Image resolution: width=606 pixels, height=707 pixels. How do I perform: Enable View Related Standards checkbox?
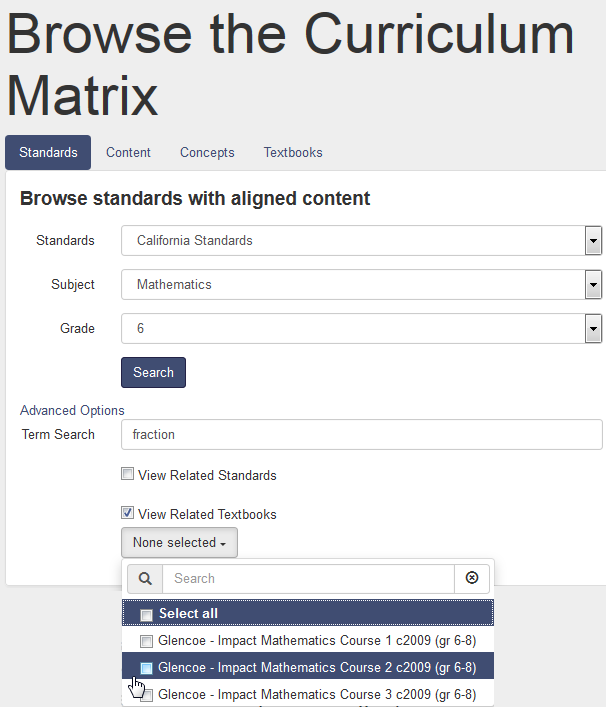[128, 474]
